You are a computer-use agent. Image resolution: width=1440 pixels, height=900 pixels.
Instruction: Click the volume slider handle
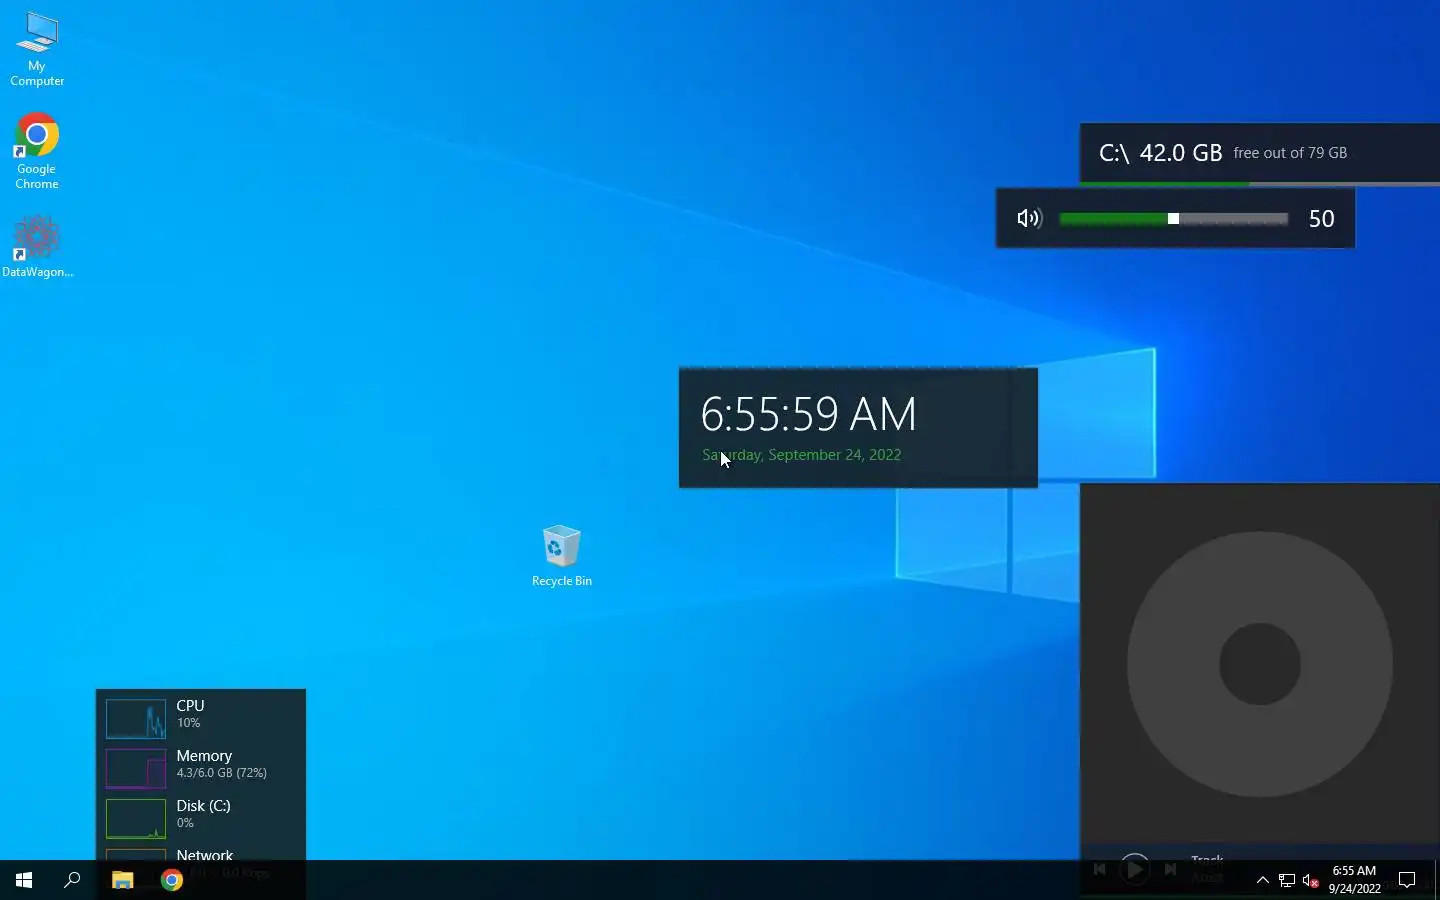[x=1173, y=218]
